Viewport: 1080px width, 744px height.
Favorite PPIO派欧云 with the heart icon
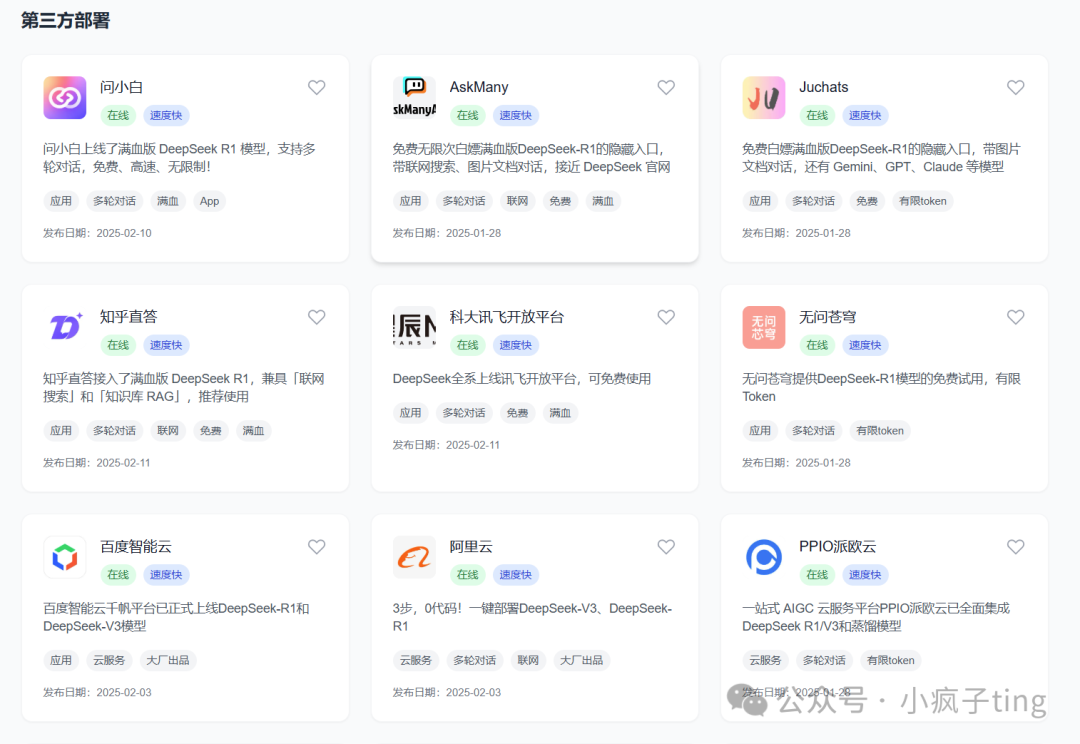coord(1015,546)
